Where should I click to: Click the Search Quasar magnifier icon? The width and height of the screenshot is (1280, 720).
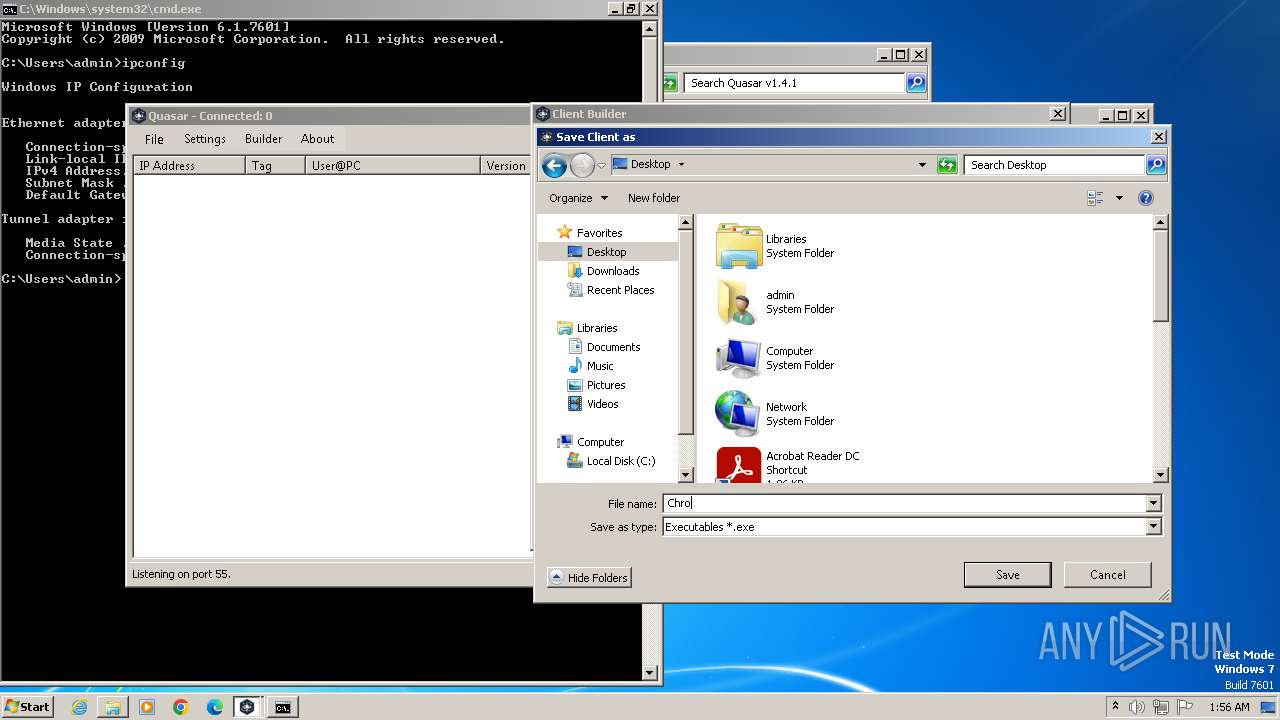916,83
